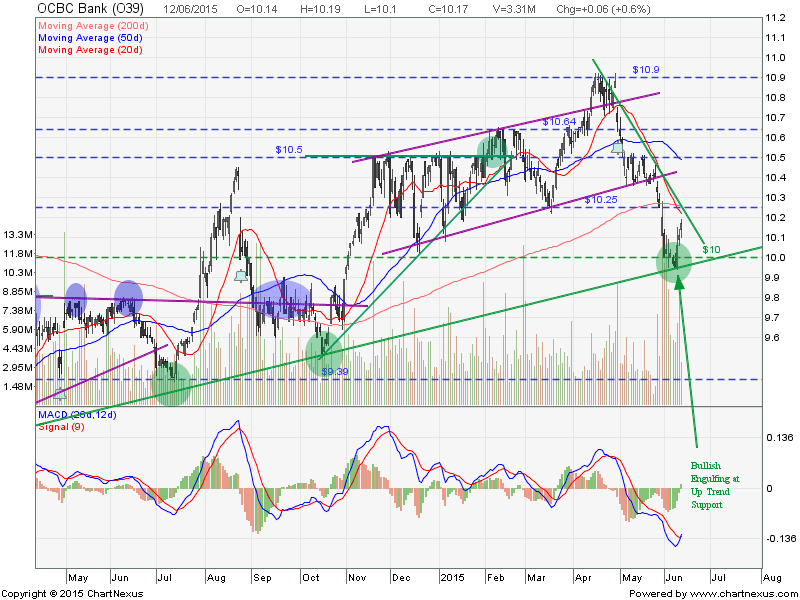Click the 11.8M volume axis label
The height and width of the screenshot is (600, 800).
18,254
